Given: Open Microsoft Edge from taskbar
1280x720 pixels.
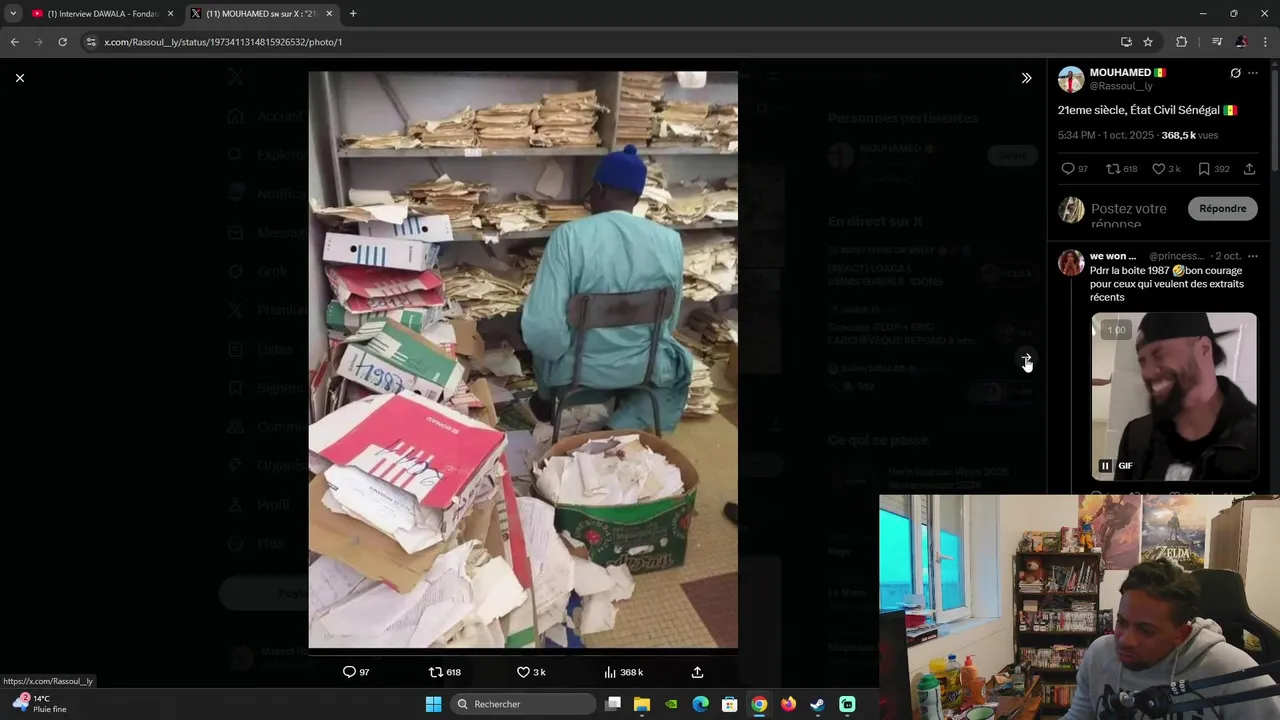Looking at the screenshot, I should (x=701, y=704).
